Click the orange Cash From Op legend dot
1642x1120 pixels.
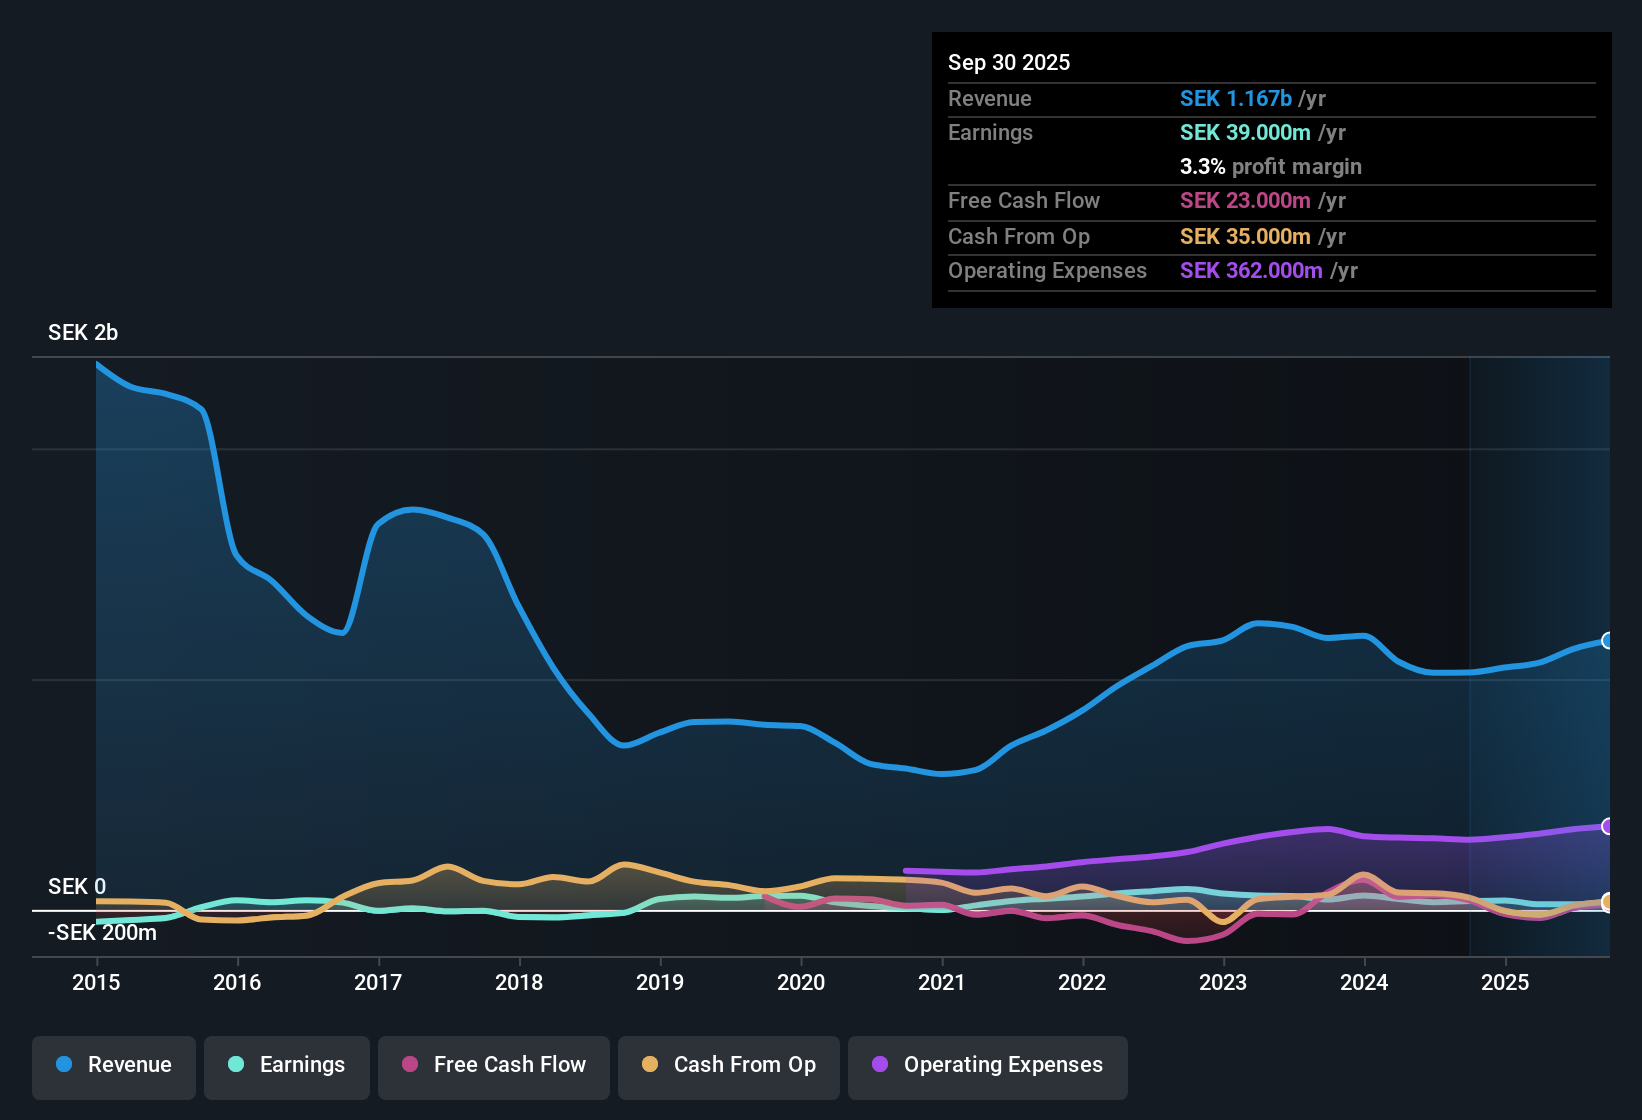point(649,1066)
